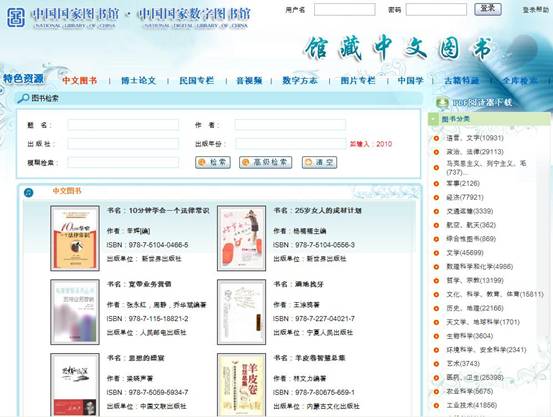Switch to the 博士论文 tab

click(x=139, y=81)
